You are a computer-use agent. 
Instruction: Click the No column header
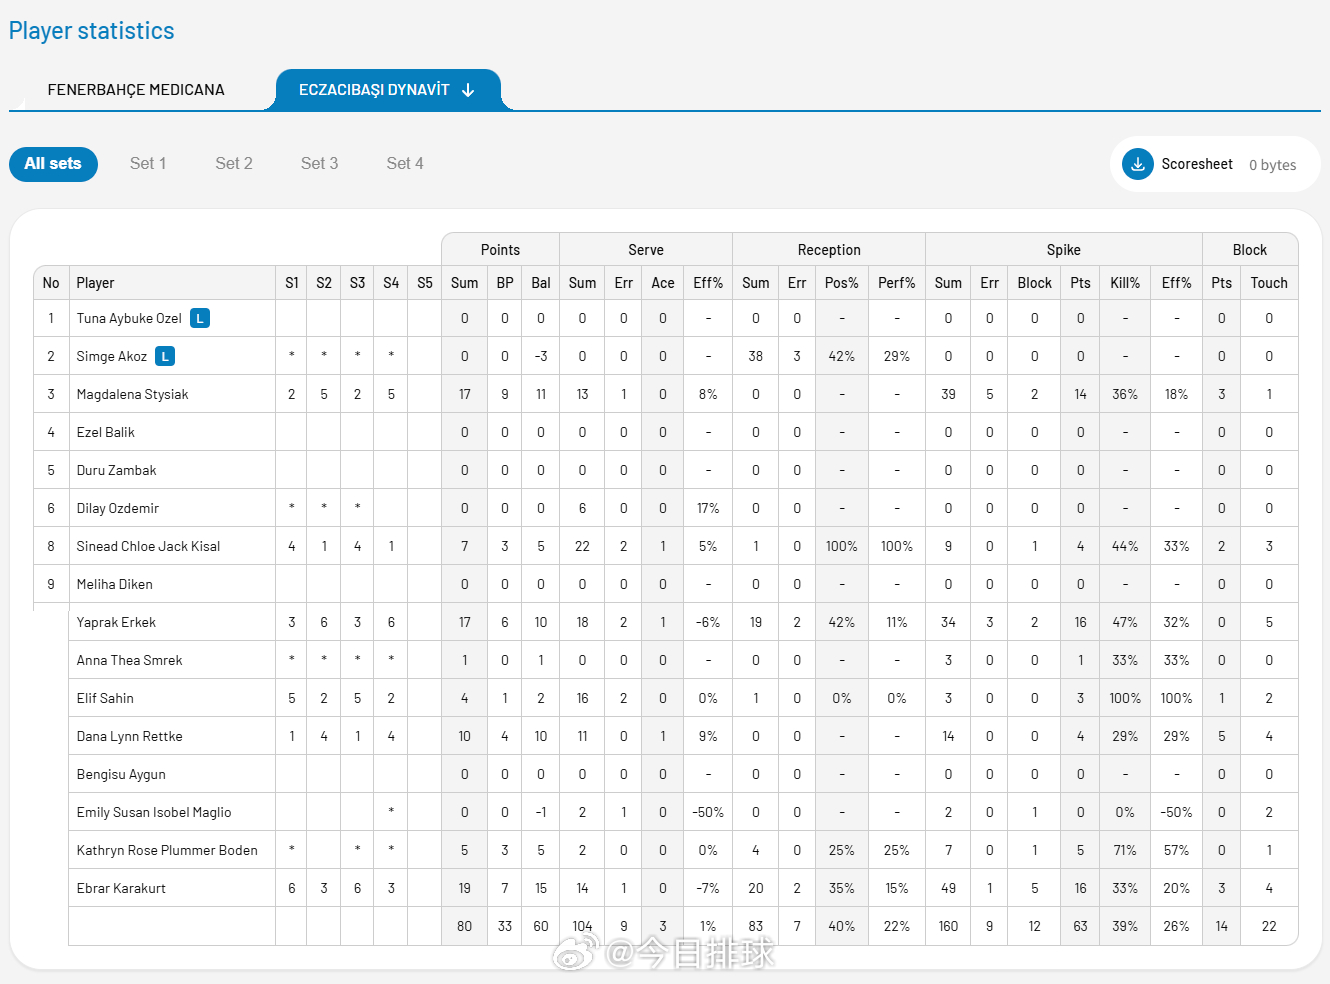51,283
